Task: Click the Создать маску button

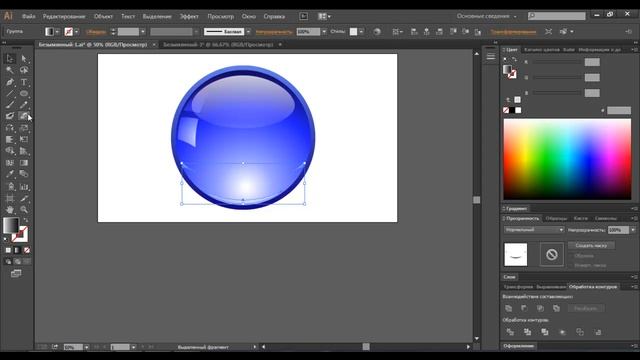Action: pos(591,245)
